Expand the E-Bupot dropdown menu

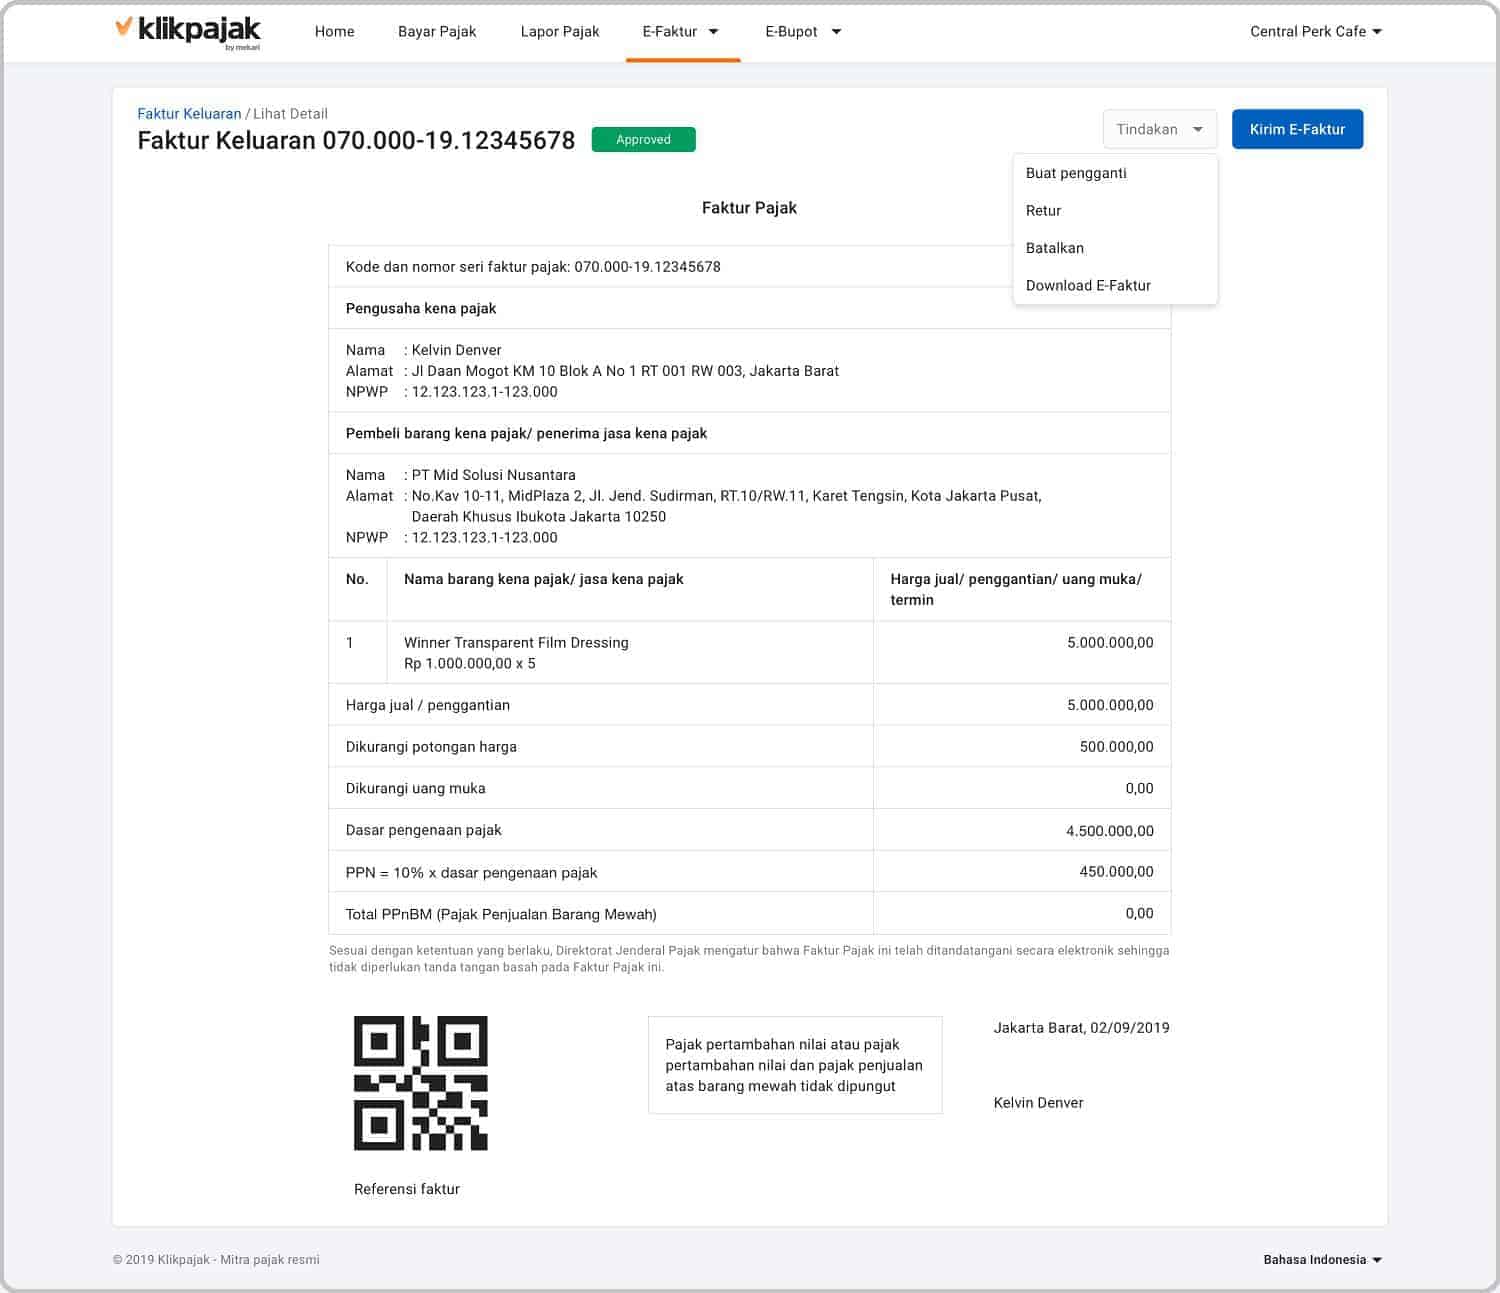click(x=803, y=31)
